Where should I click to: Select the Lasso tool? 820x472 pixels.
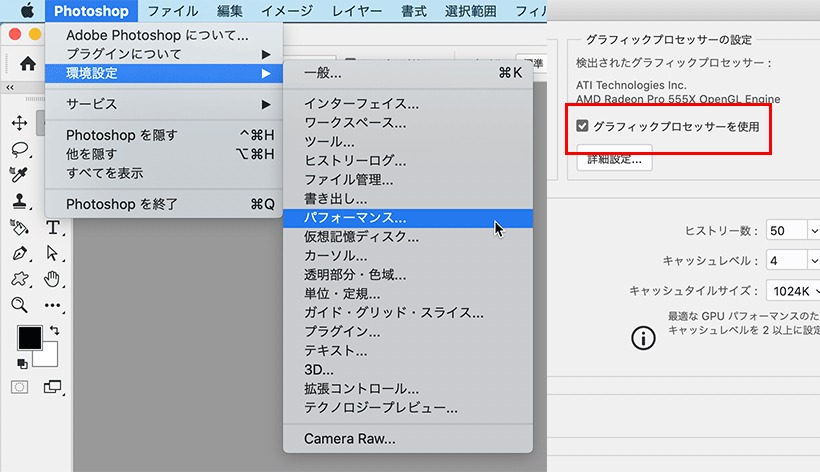pyautogui.click(x=19, y=149)
